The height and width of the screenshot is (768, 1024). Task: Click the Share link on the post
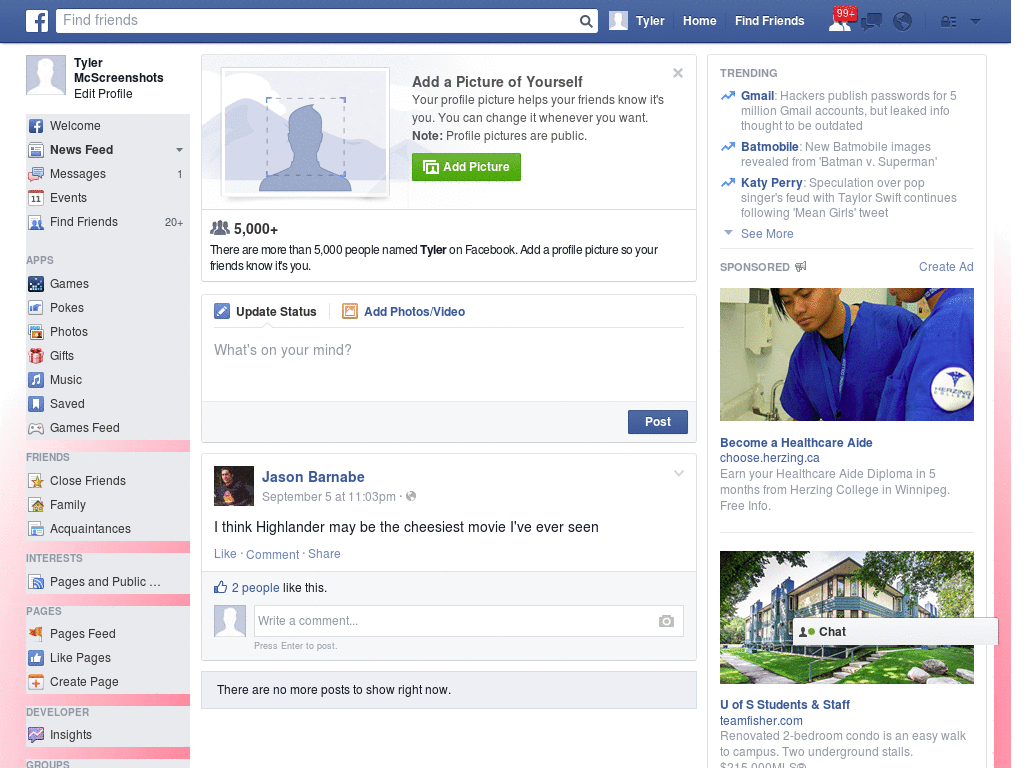pos(324,554)
